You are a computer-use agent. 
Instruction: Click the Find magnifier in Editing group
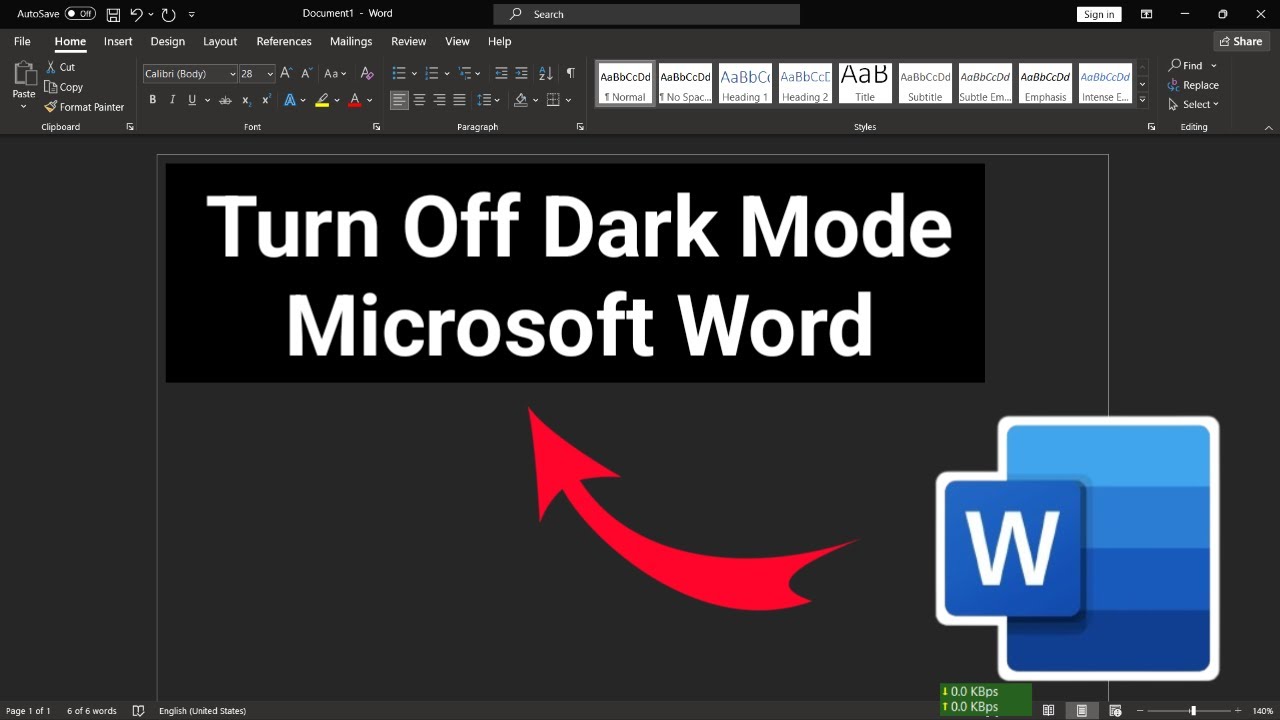click(1176, 65)
